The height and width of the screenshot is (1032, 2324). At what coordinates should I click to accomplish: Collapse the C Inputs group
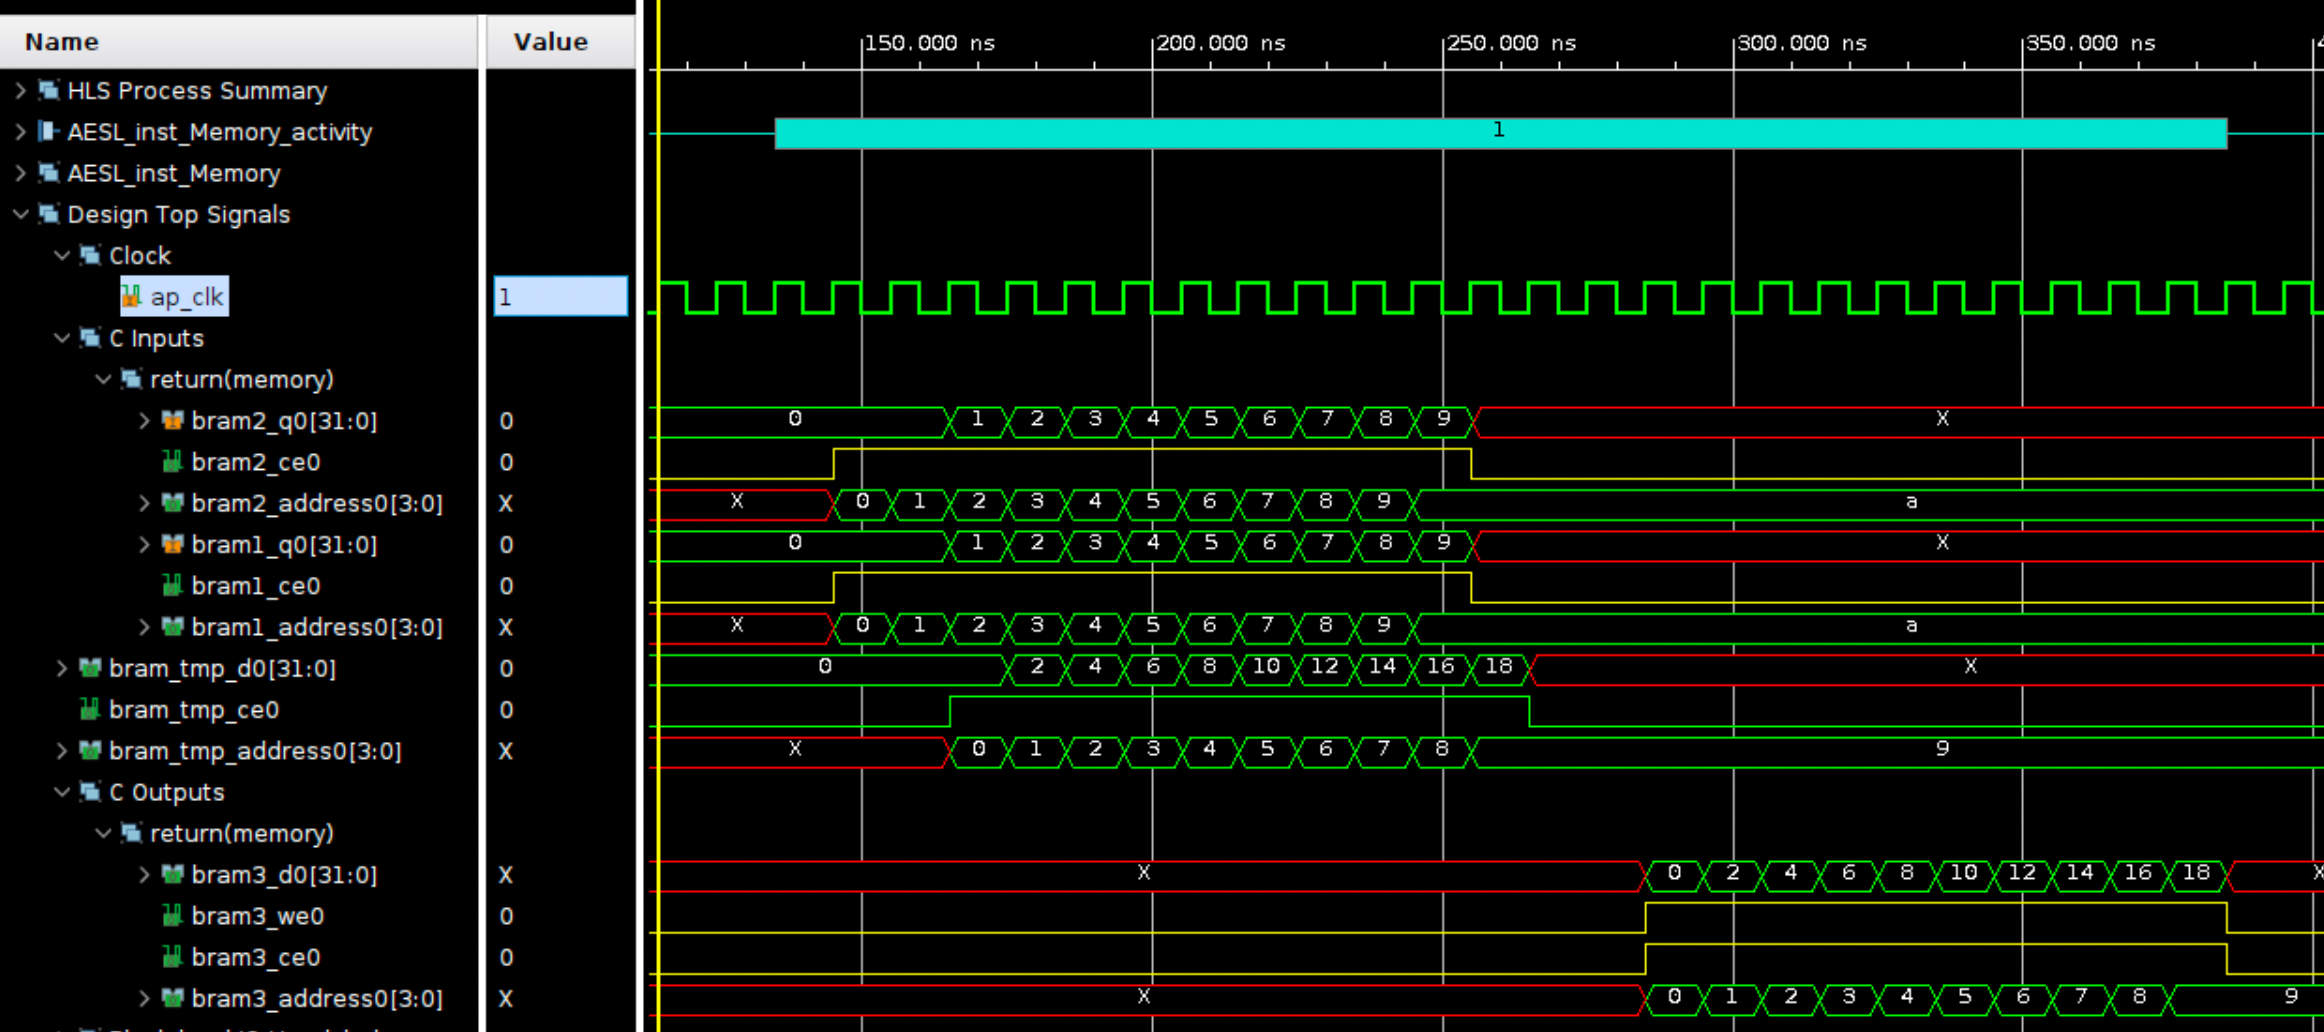(60, 338)
